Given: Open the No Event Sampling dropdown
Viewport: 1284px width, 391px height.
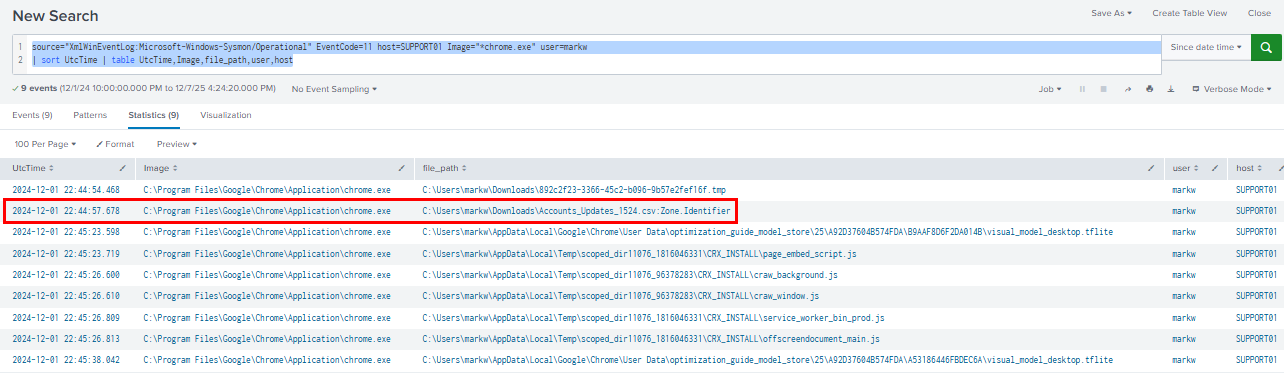Looking at the screenshot, I should coord(334,89).
